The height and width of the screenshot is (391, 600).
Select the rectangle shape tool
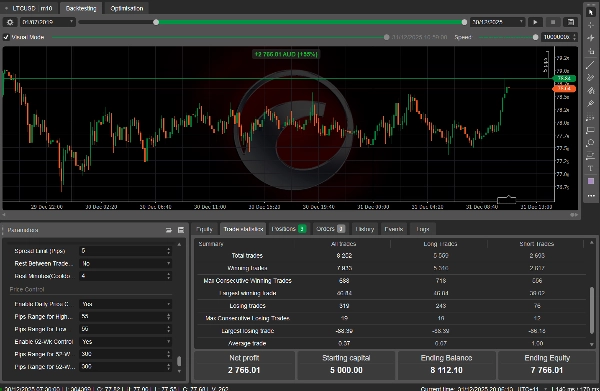click(x=591, y=130)
